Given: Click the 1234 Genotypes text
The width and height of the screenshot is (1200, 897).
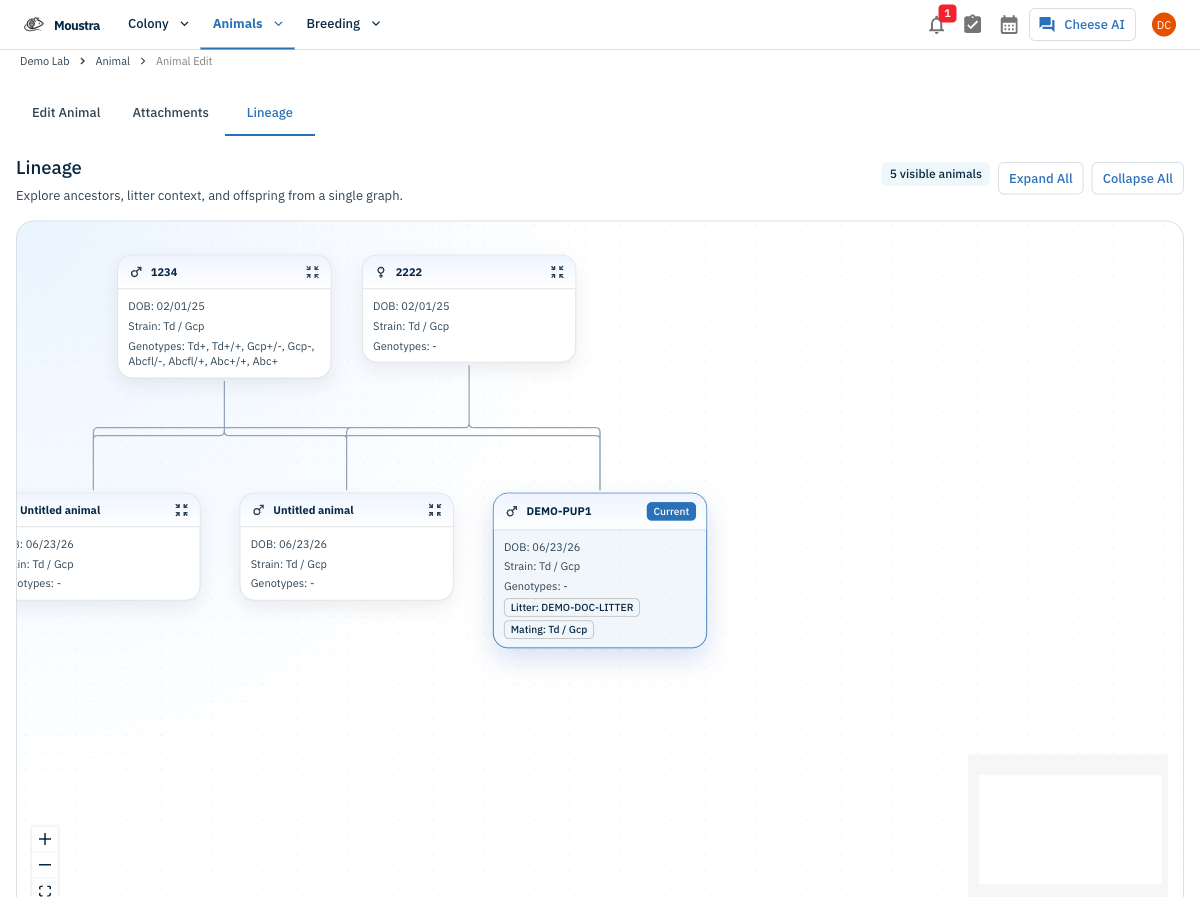Looking at the screenshot, I should [x=221, y=354].
